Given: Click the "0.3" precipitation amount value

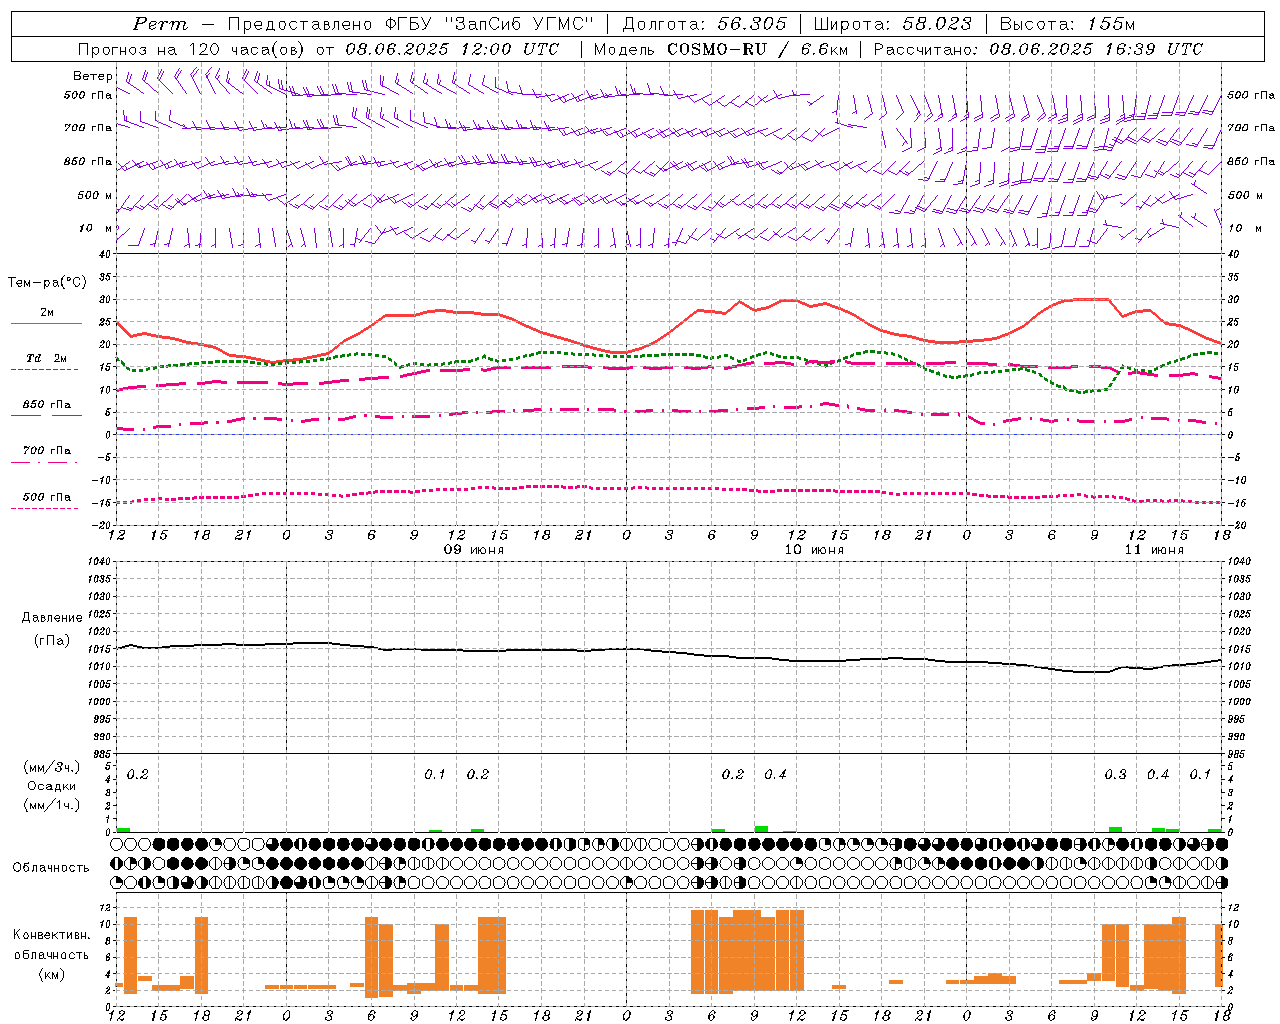Looking at the screenshot, I should [1115, 775].
